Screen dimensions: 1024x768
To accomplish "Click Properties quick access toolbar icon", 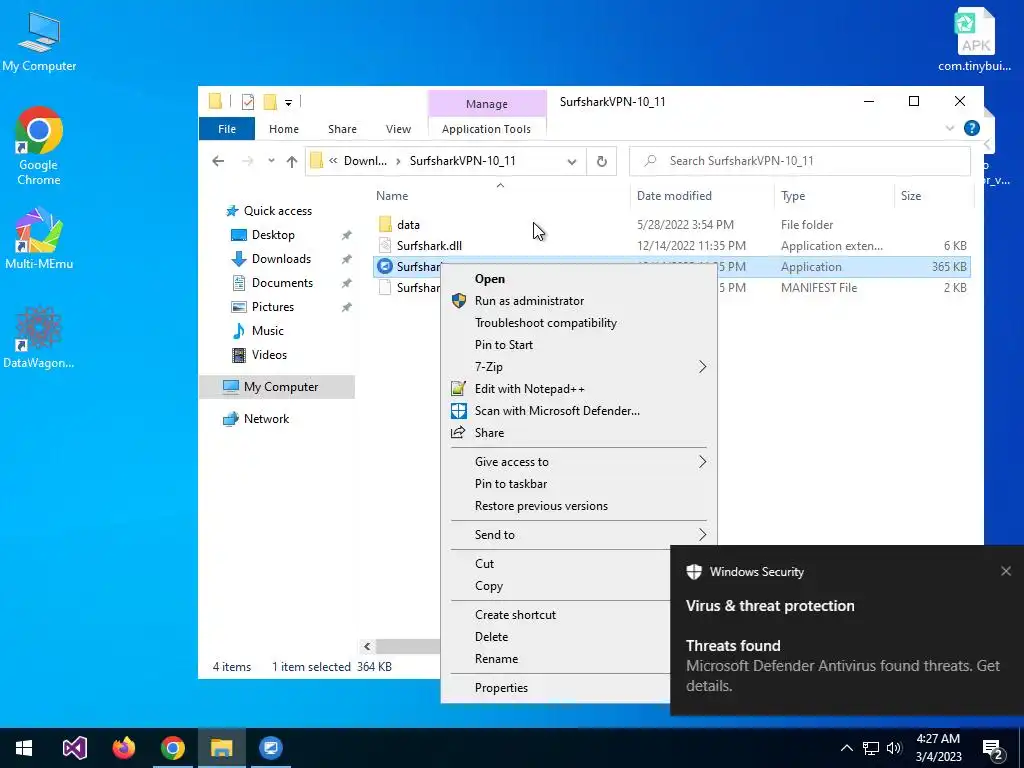I will [248, 102].
